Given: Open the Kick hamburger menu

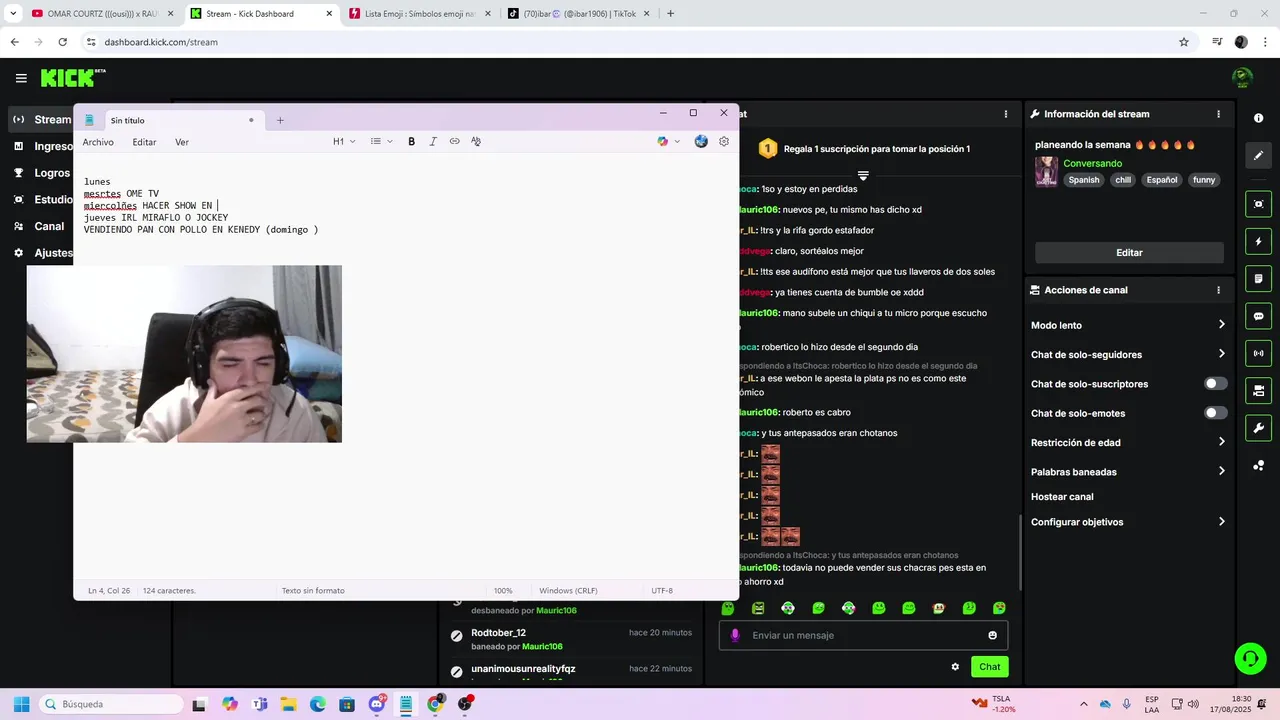Looking at the screenshot, I should point(21,78).
